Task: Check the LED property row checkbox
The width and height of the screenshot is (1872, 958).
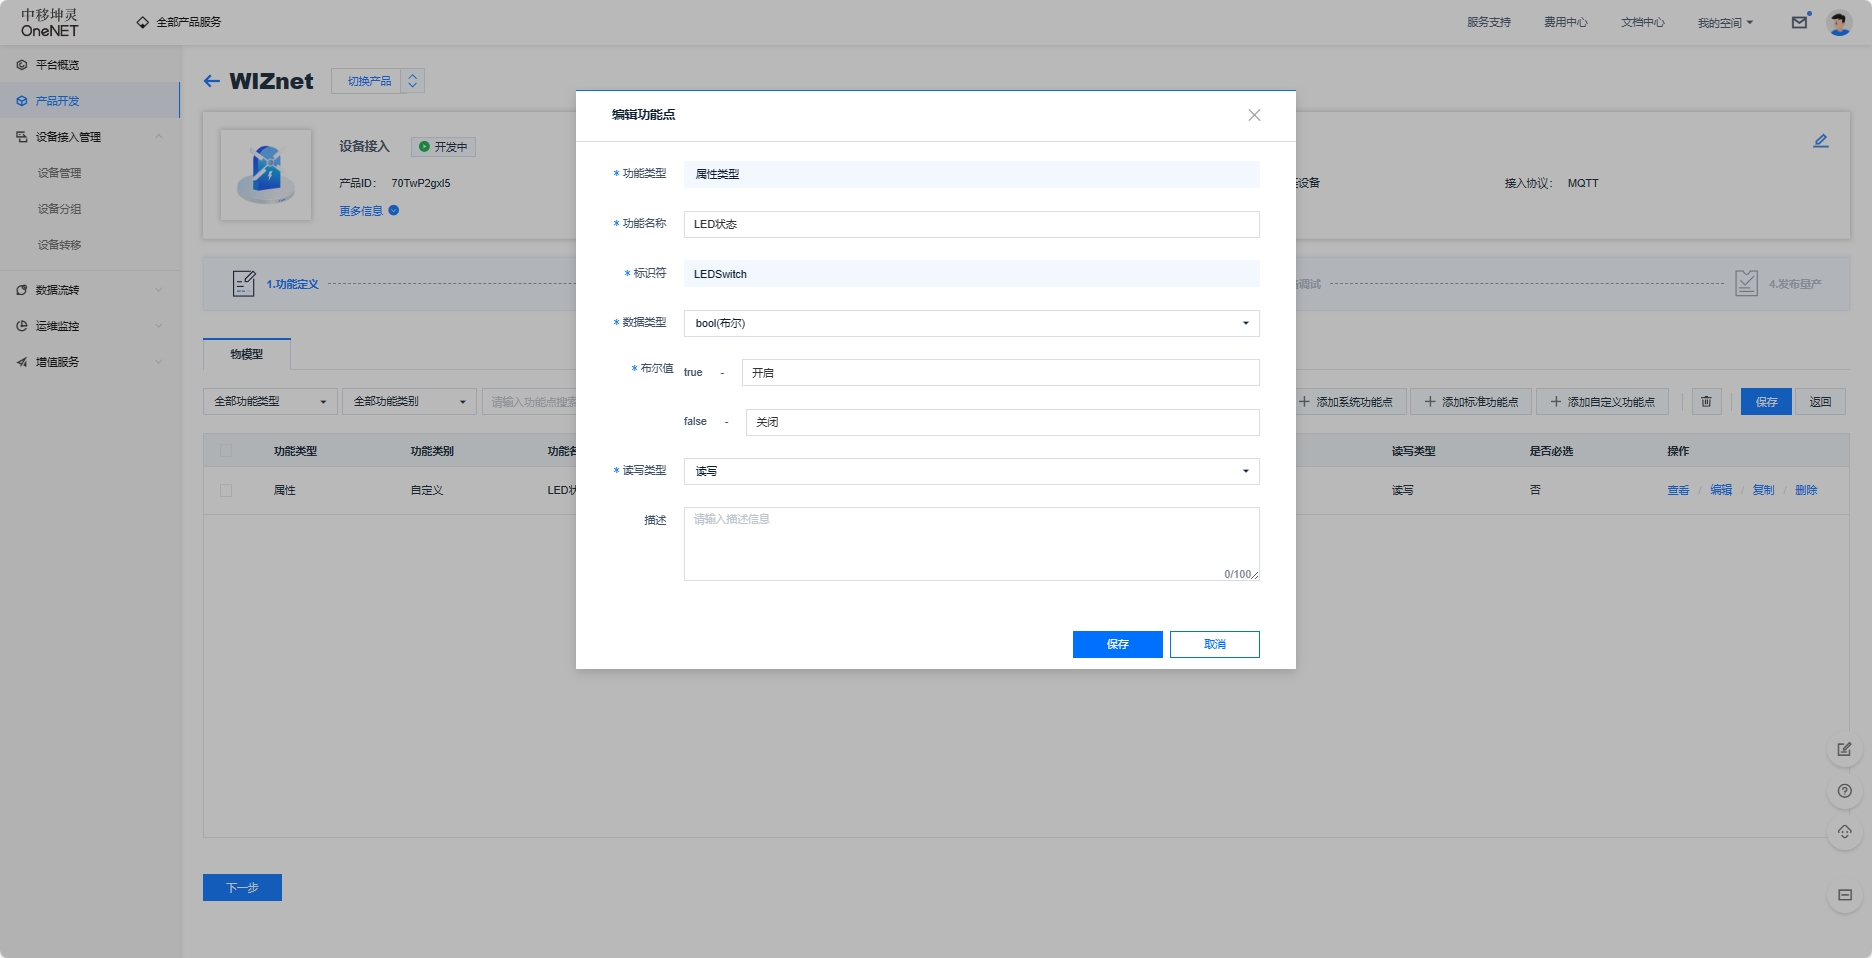Action: 226,490
